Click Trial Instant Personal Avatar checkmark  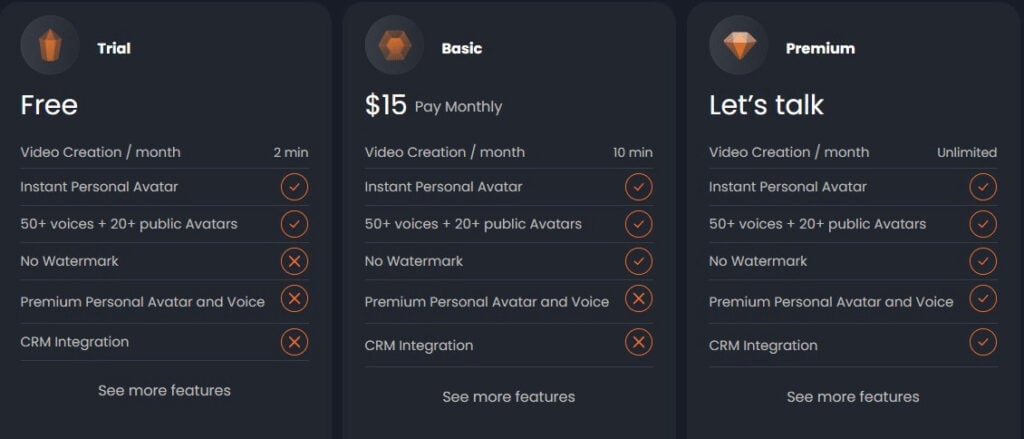[x=295, y=187]
